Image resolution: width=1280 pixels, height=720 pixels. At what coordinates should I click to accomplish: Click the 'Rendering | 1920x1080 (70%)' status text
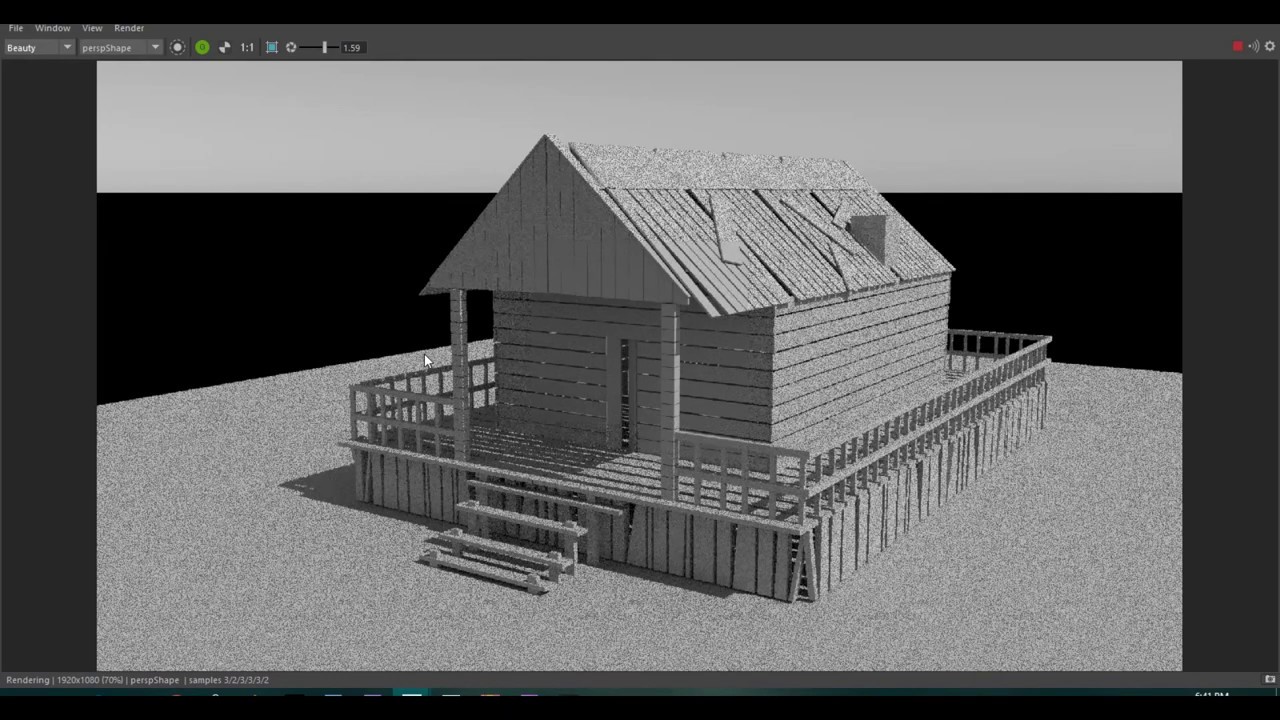coord(65,680)
